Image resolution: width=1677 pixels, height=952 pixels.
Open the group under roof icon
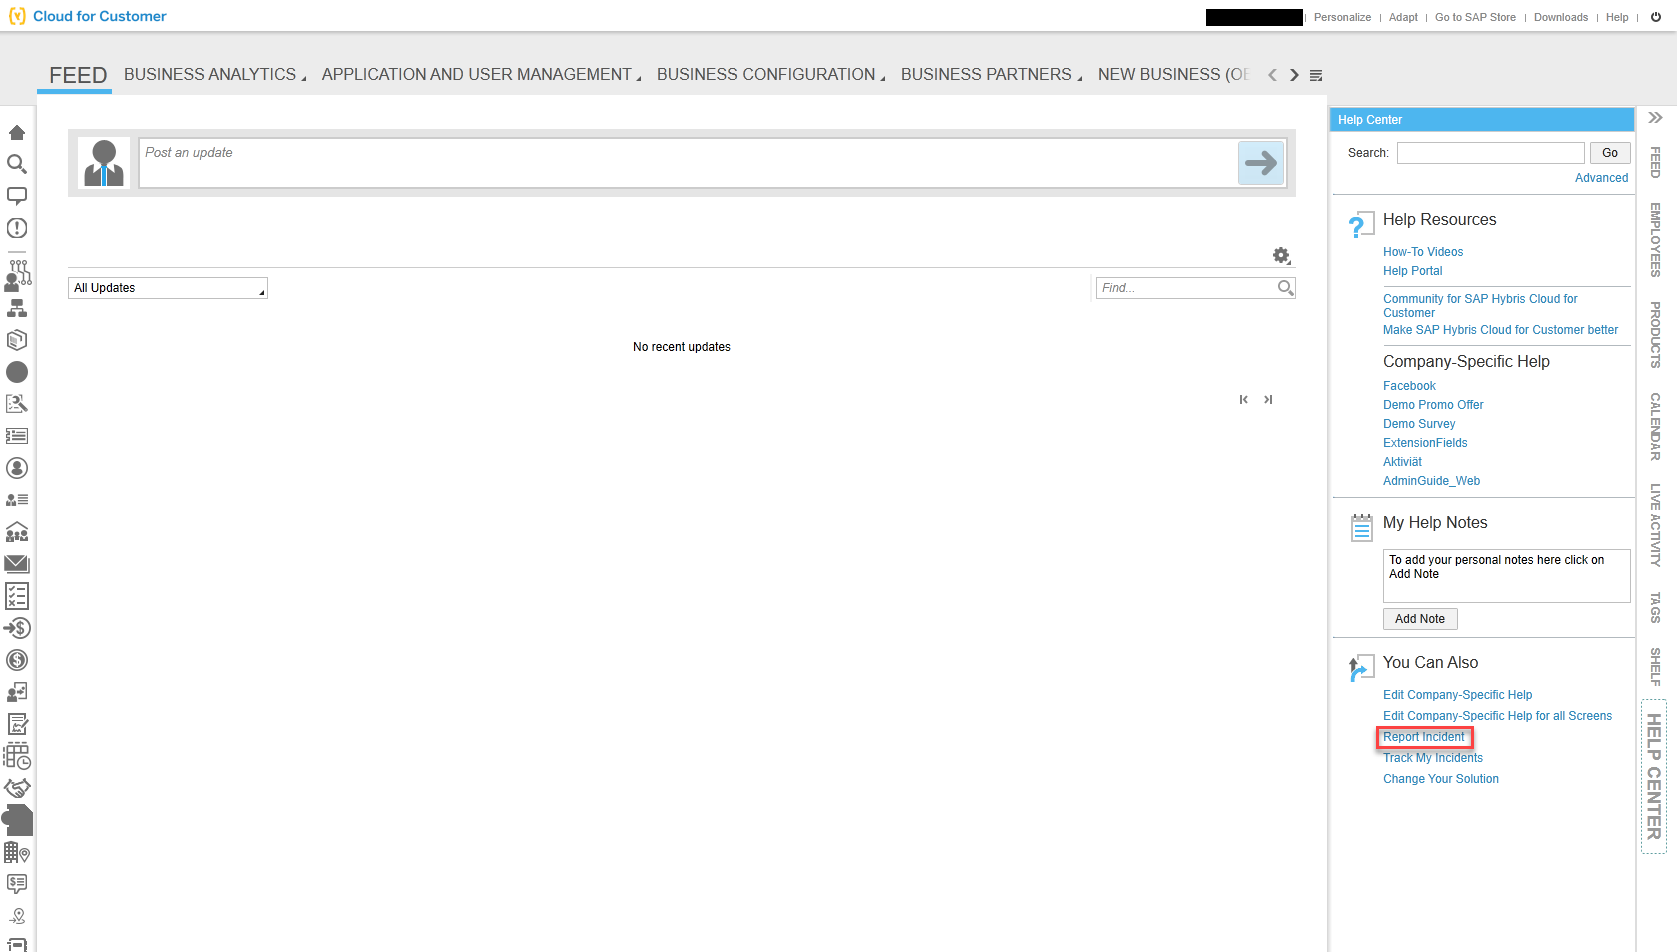(x=17, y=532)
